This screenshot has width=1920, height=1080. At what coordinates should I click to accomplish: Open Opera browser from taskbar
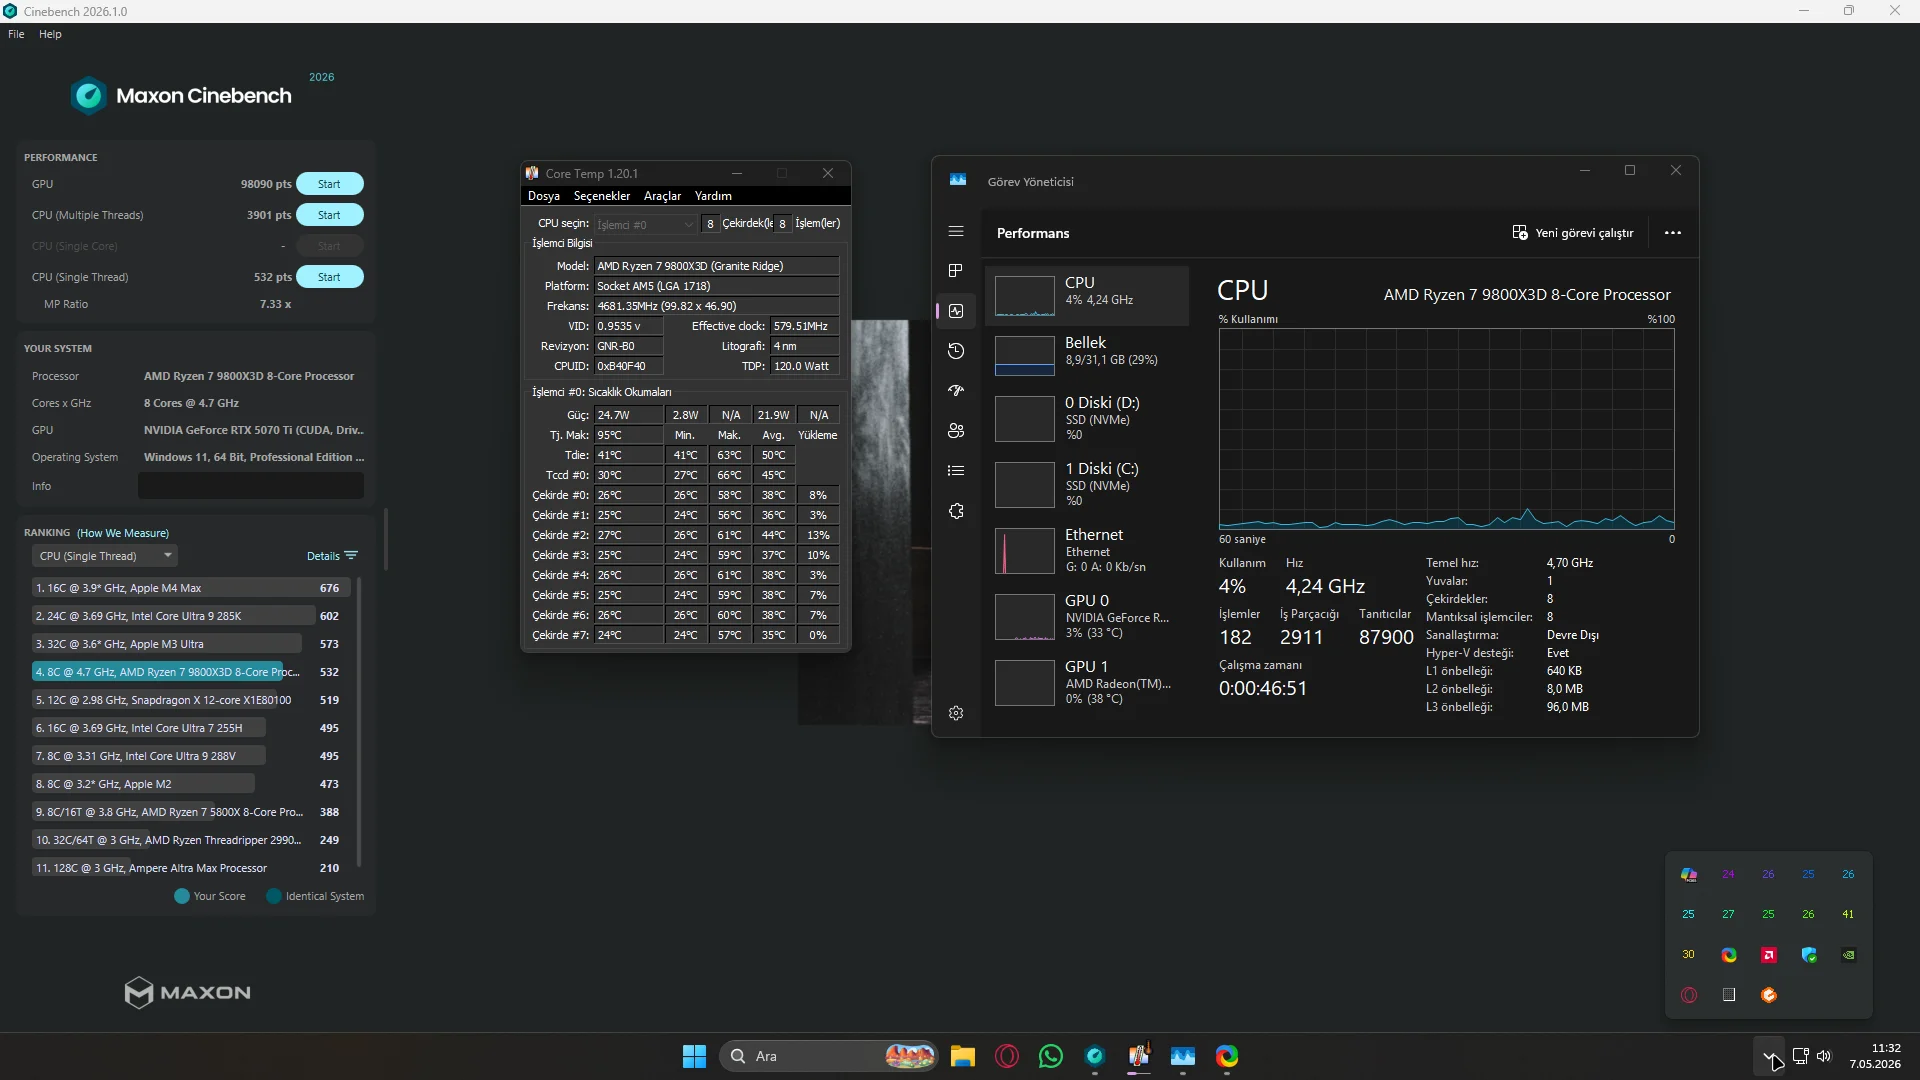coord(1007,1056)
